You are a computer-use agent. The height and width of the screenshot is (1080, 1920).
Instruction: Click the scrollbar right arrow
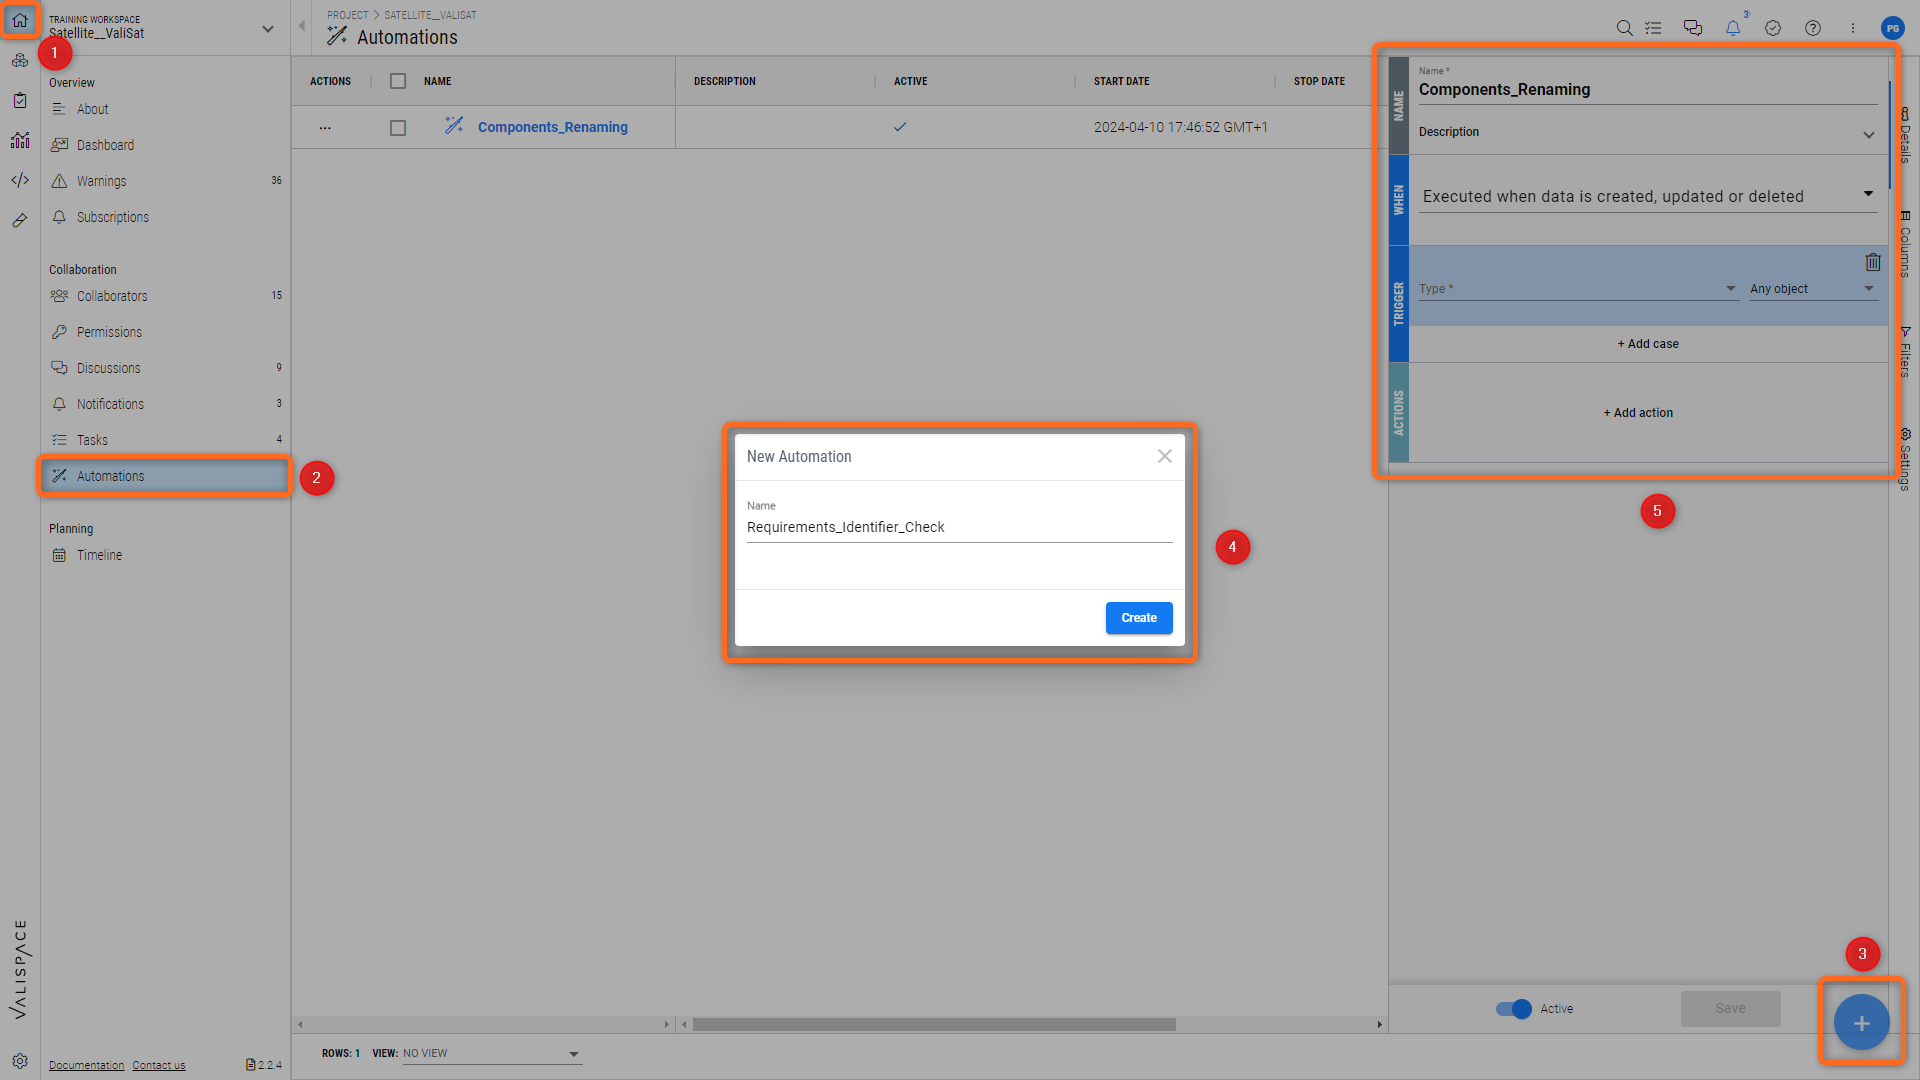(x=1379, y=1024)
